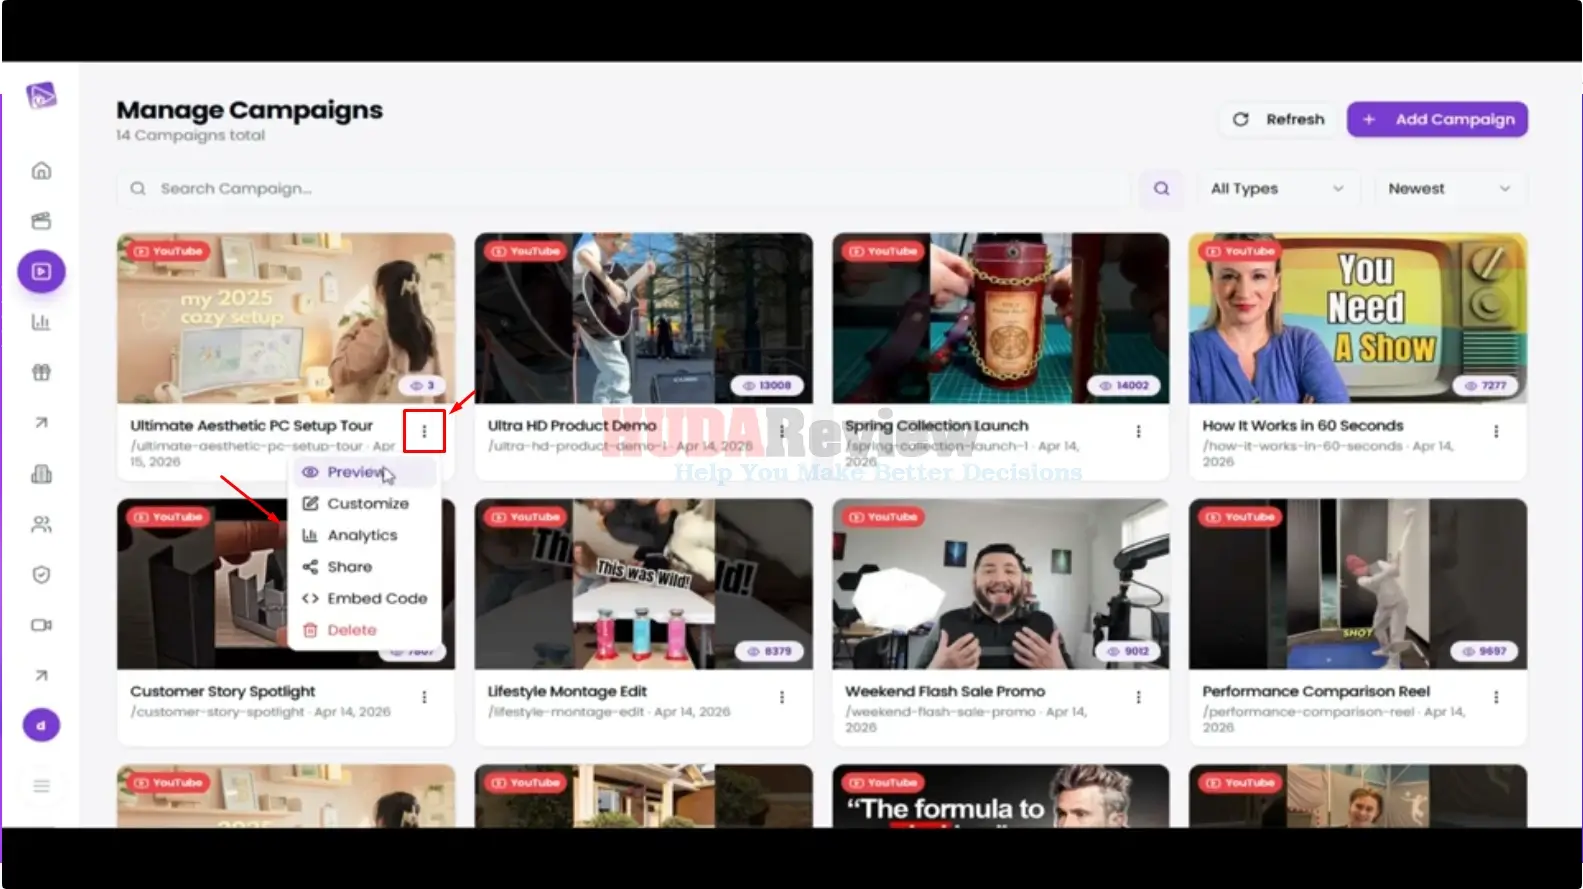Choose Delete from the context menu
The height and width of the screenshot is (889, 1583).
coord(364,630)
